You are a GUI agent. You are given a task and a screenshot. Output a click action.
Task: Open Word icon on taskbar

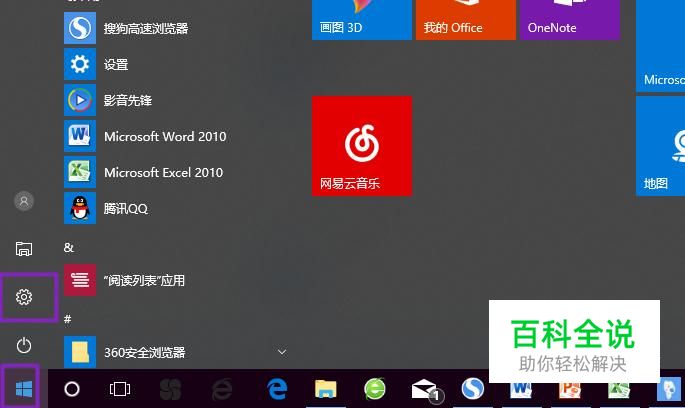(521, 391)
